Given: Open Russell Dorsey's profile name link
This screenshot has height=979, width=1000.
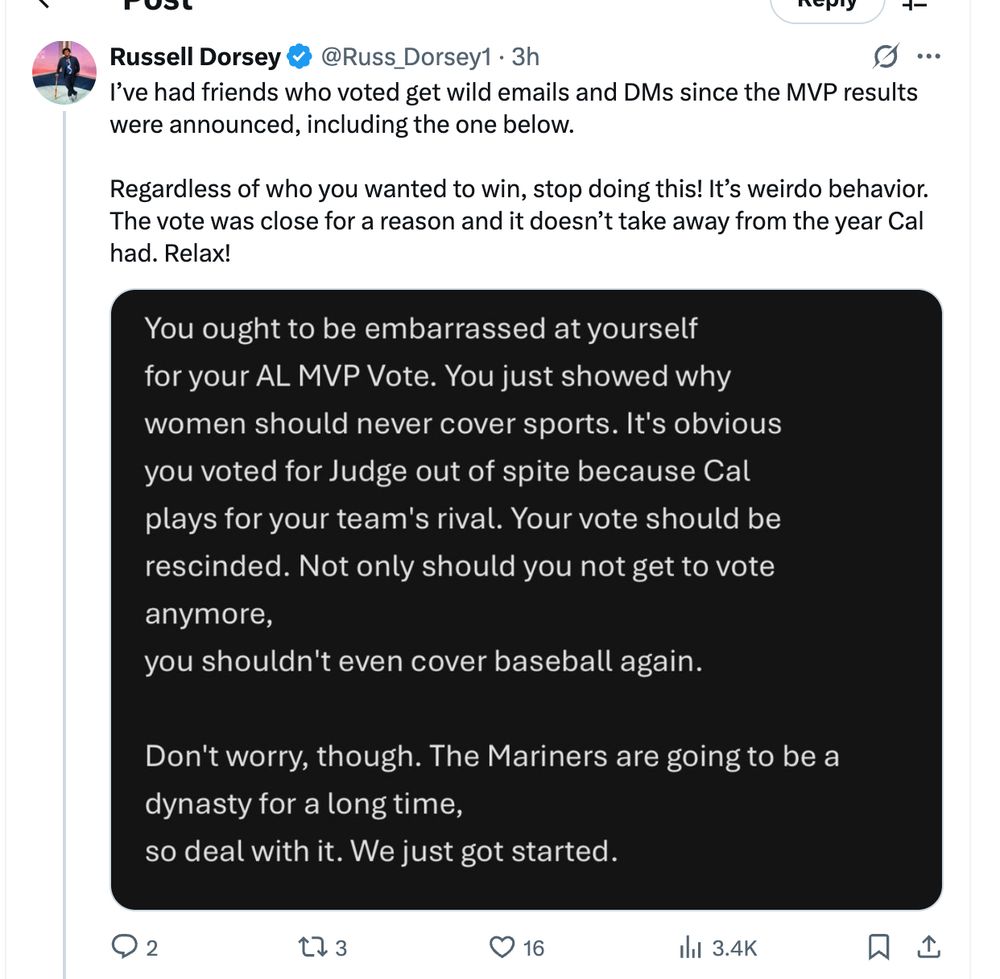Looking at the screenshot, I should tap(195, 57).
